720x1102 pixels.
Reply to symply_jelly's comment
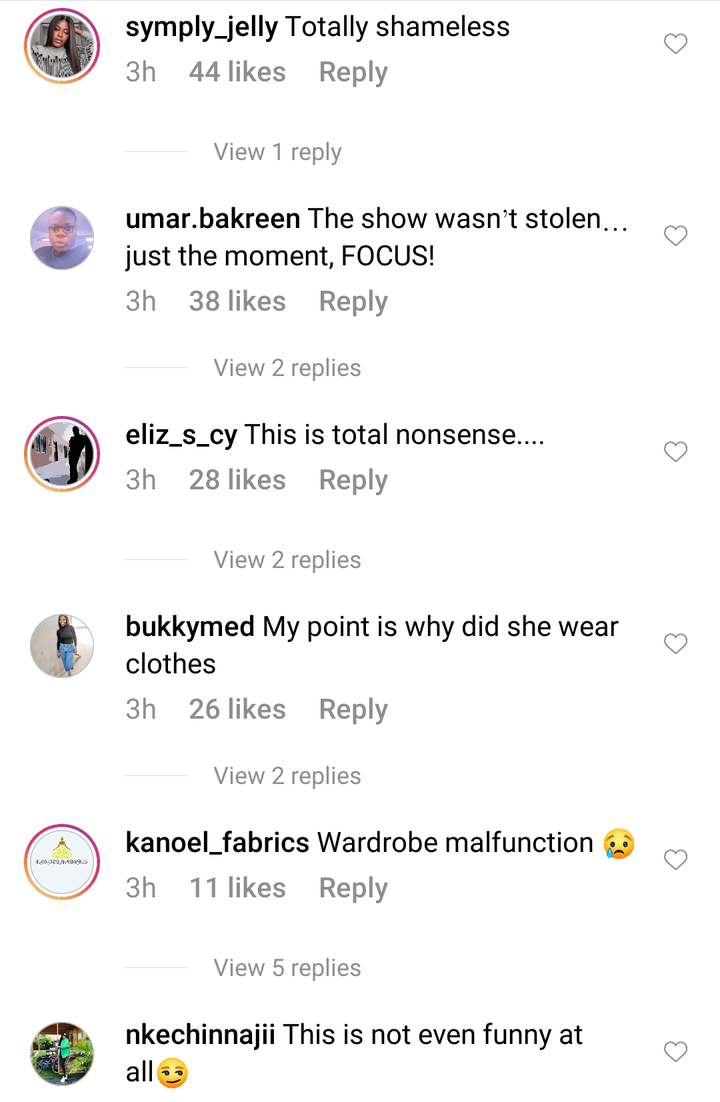tap(353, 72)
